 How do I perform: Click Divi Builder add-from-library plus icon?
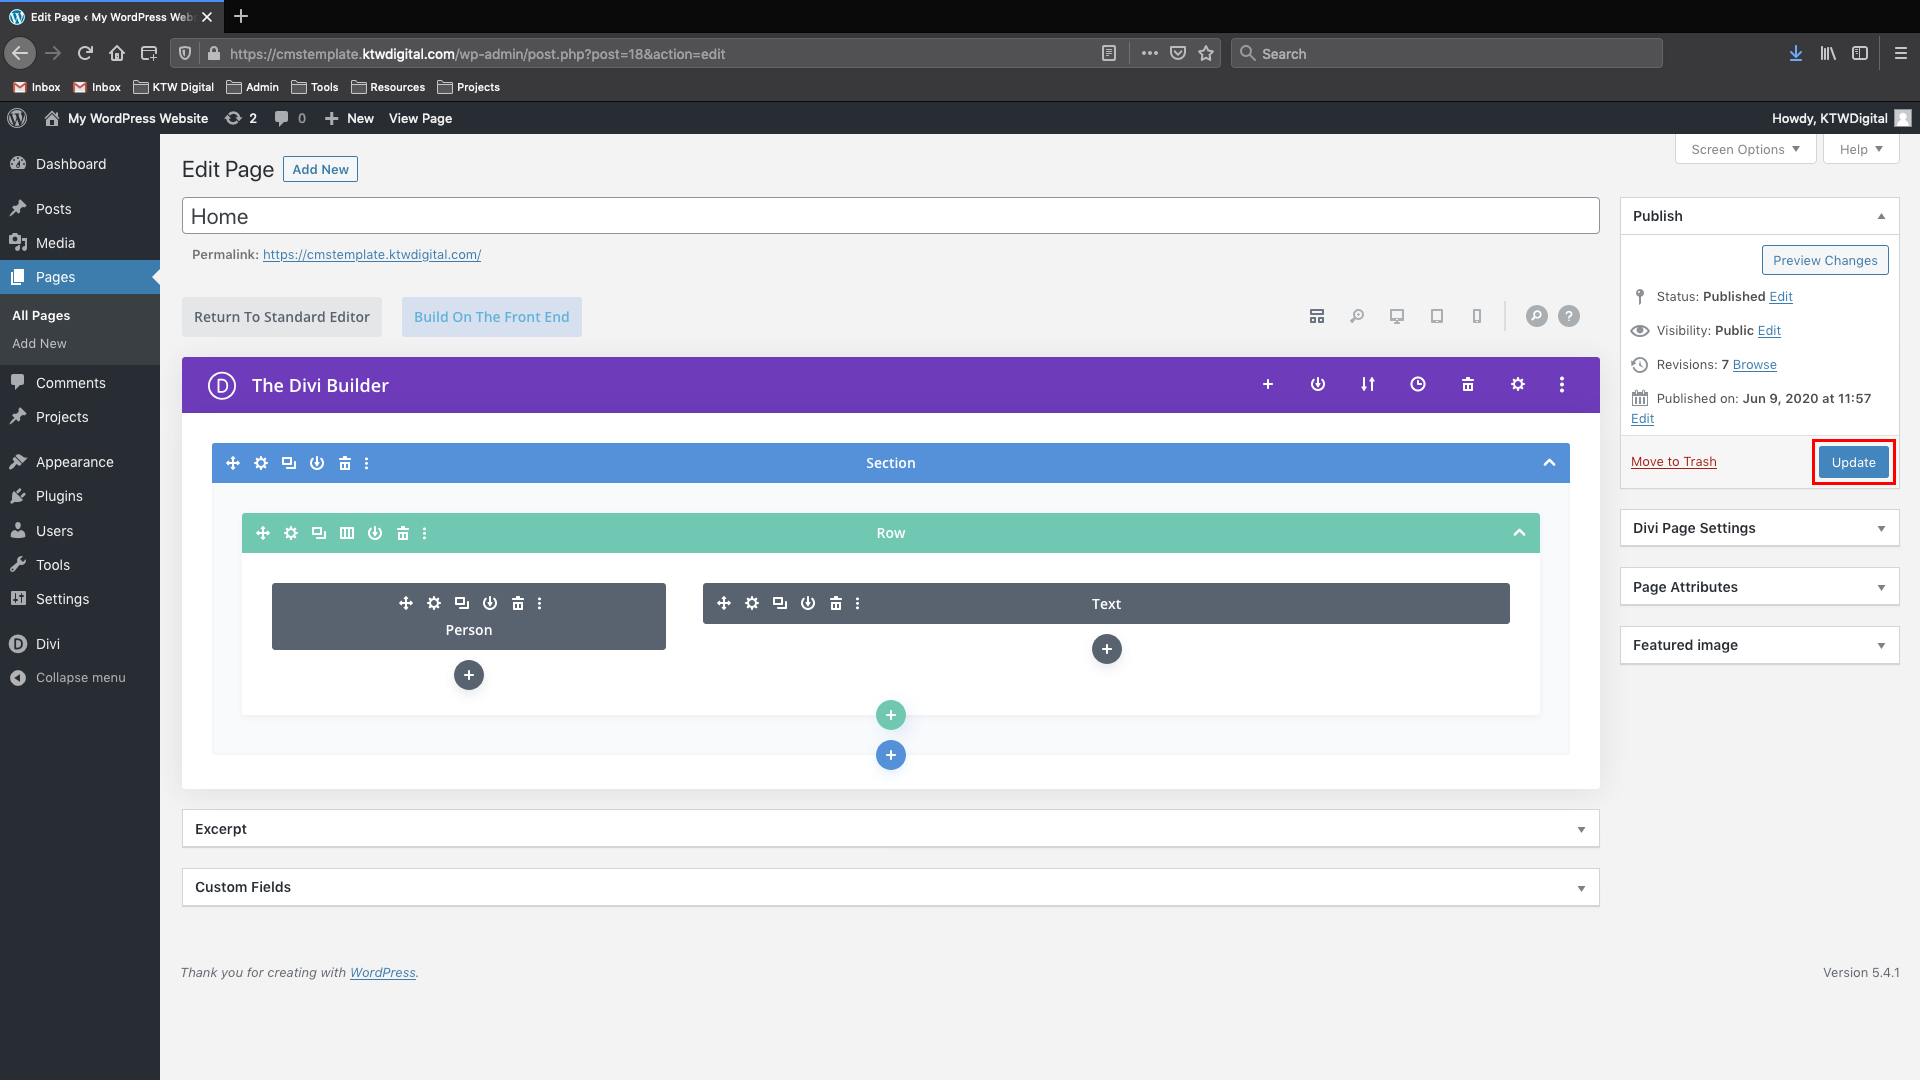tap(1268, 385)
